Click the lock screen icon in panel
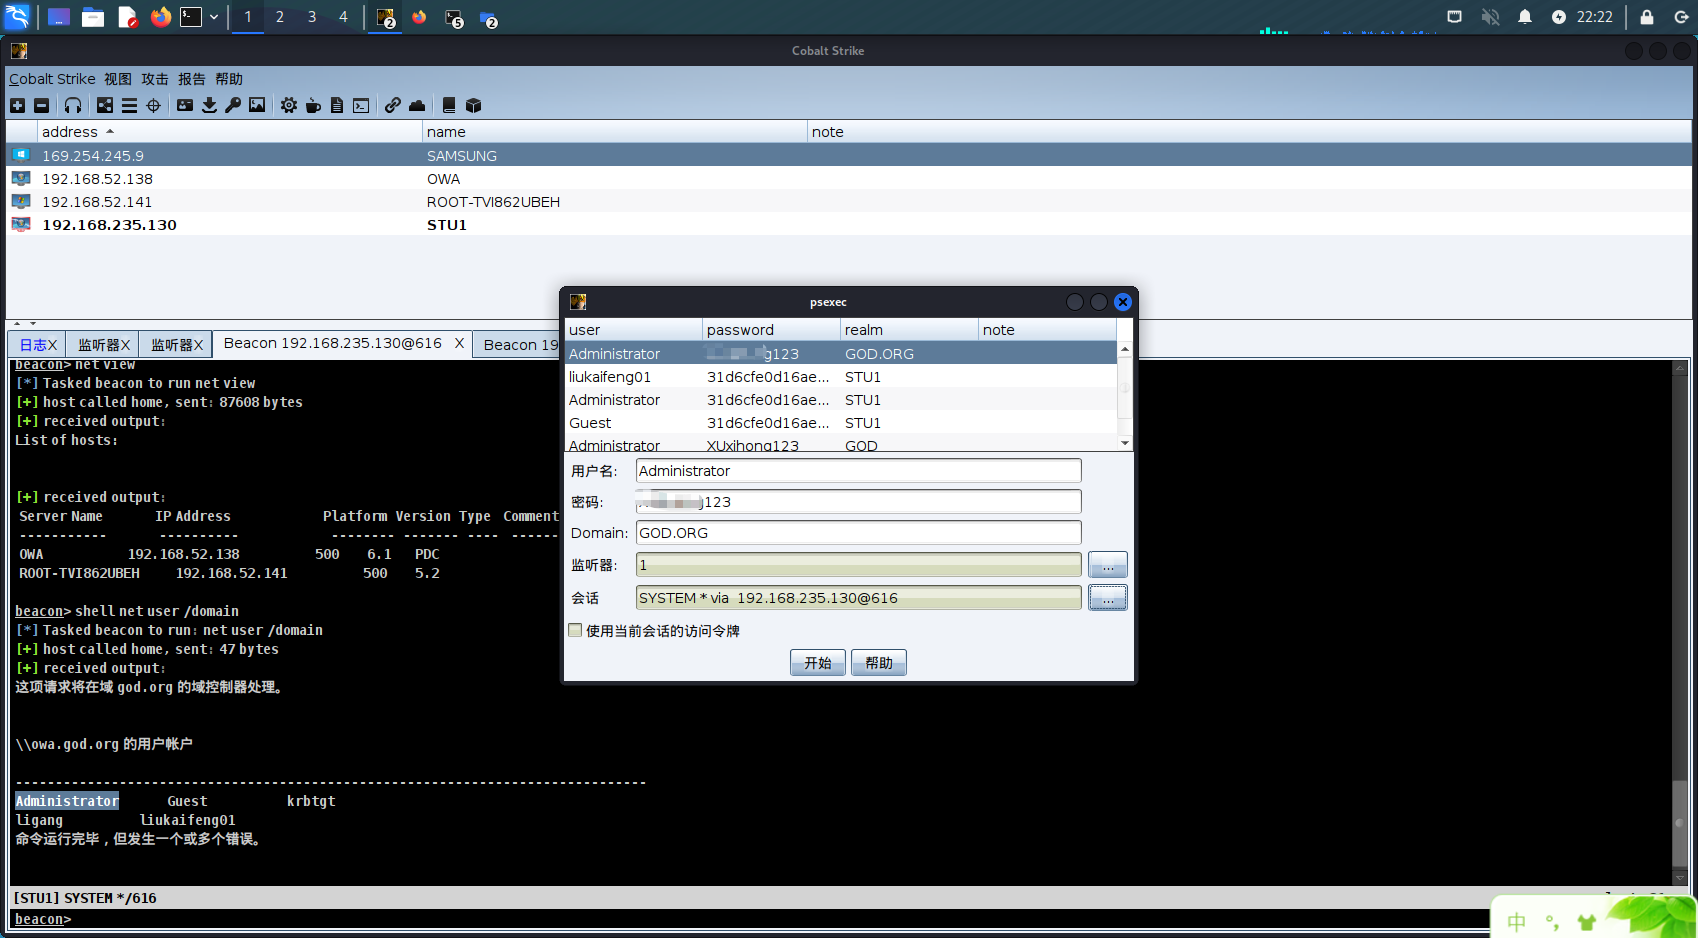 (x=1646, y=17)
